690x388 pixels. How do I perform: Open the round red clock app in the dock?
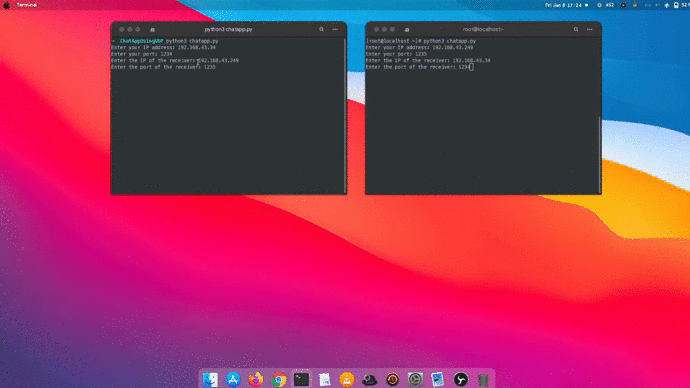pos(393,379)
